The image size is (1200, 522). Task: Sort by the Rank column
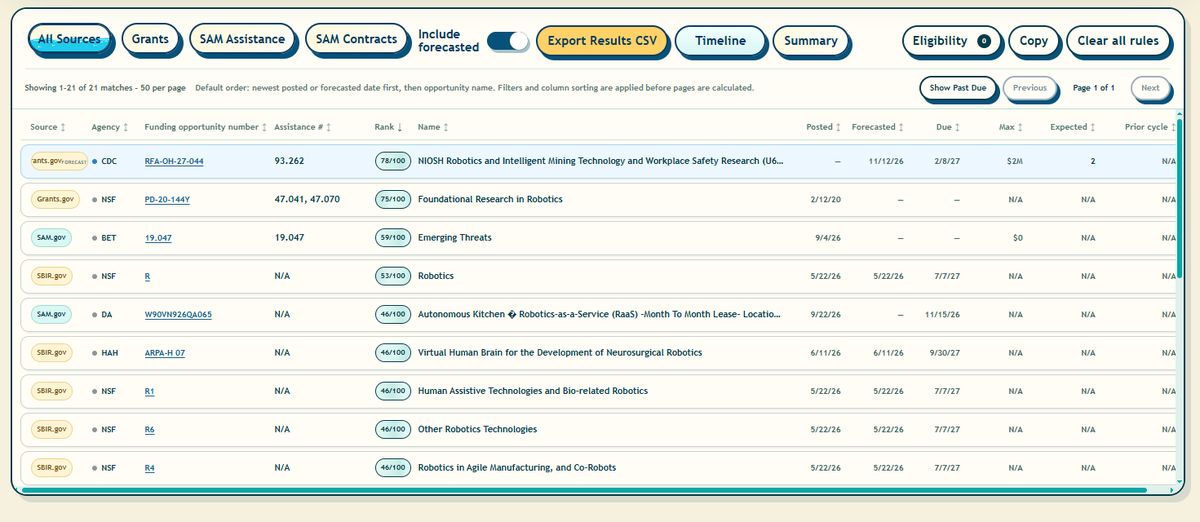pos(389,127)
